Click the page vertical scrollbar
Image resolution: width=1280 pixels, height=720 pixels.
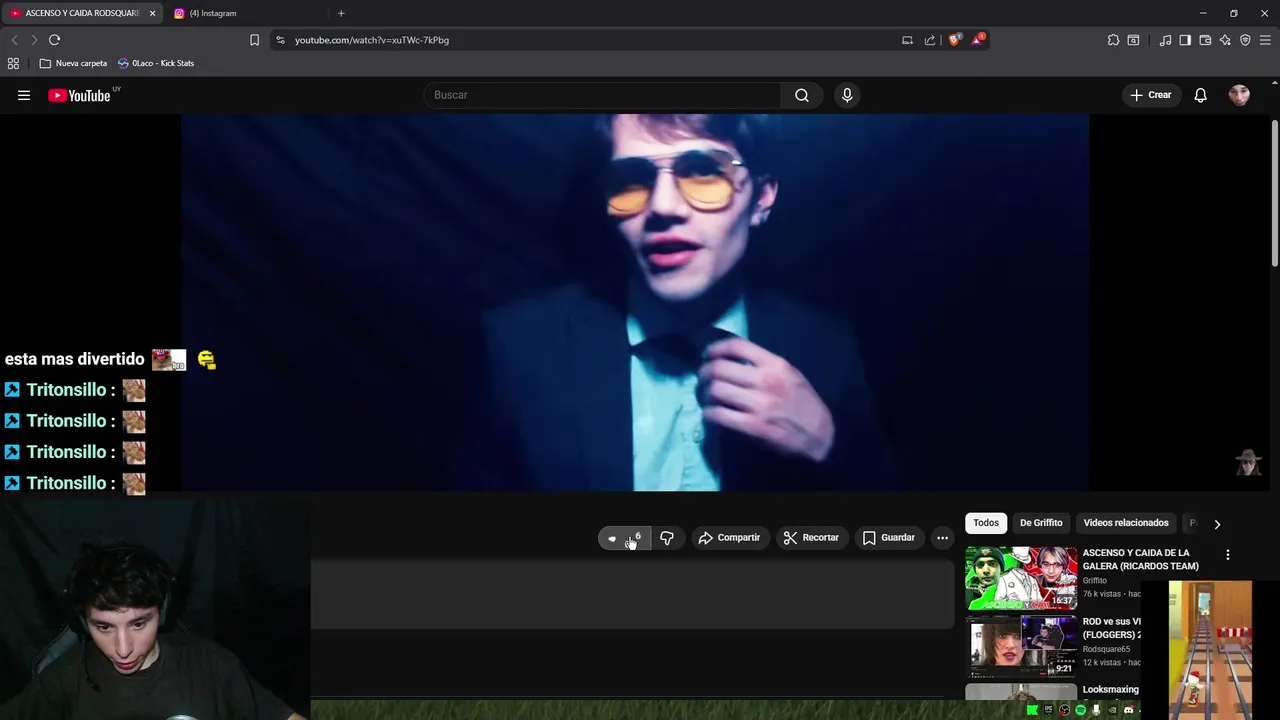coord(1274,195)
